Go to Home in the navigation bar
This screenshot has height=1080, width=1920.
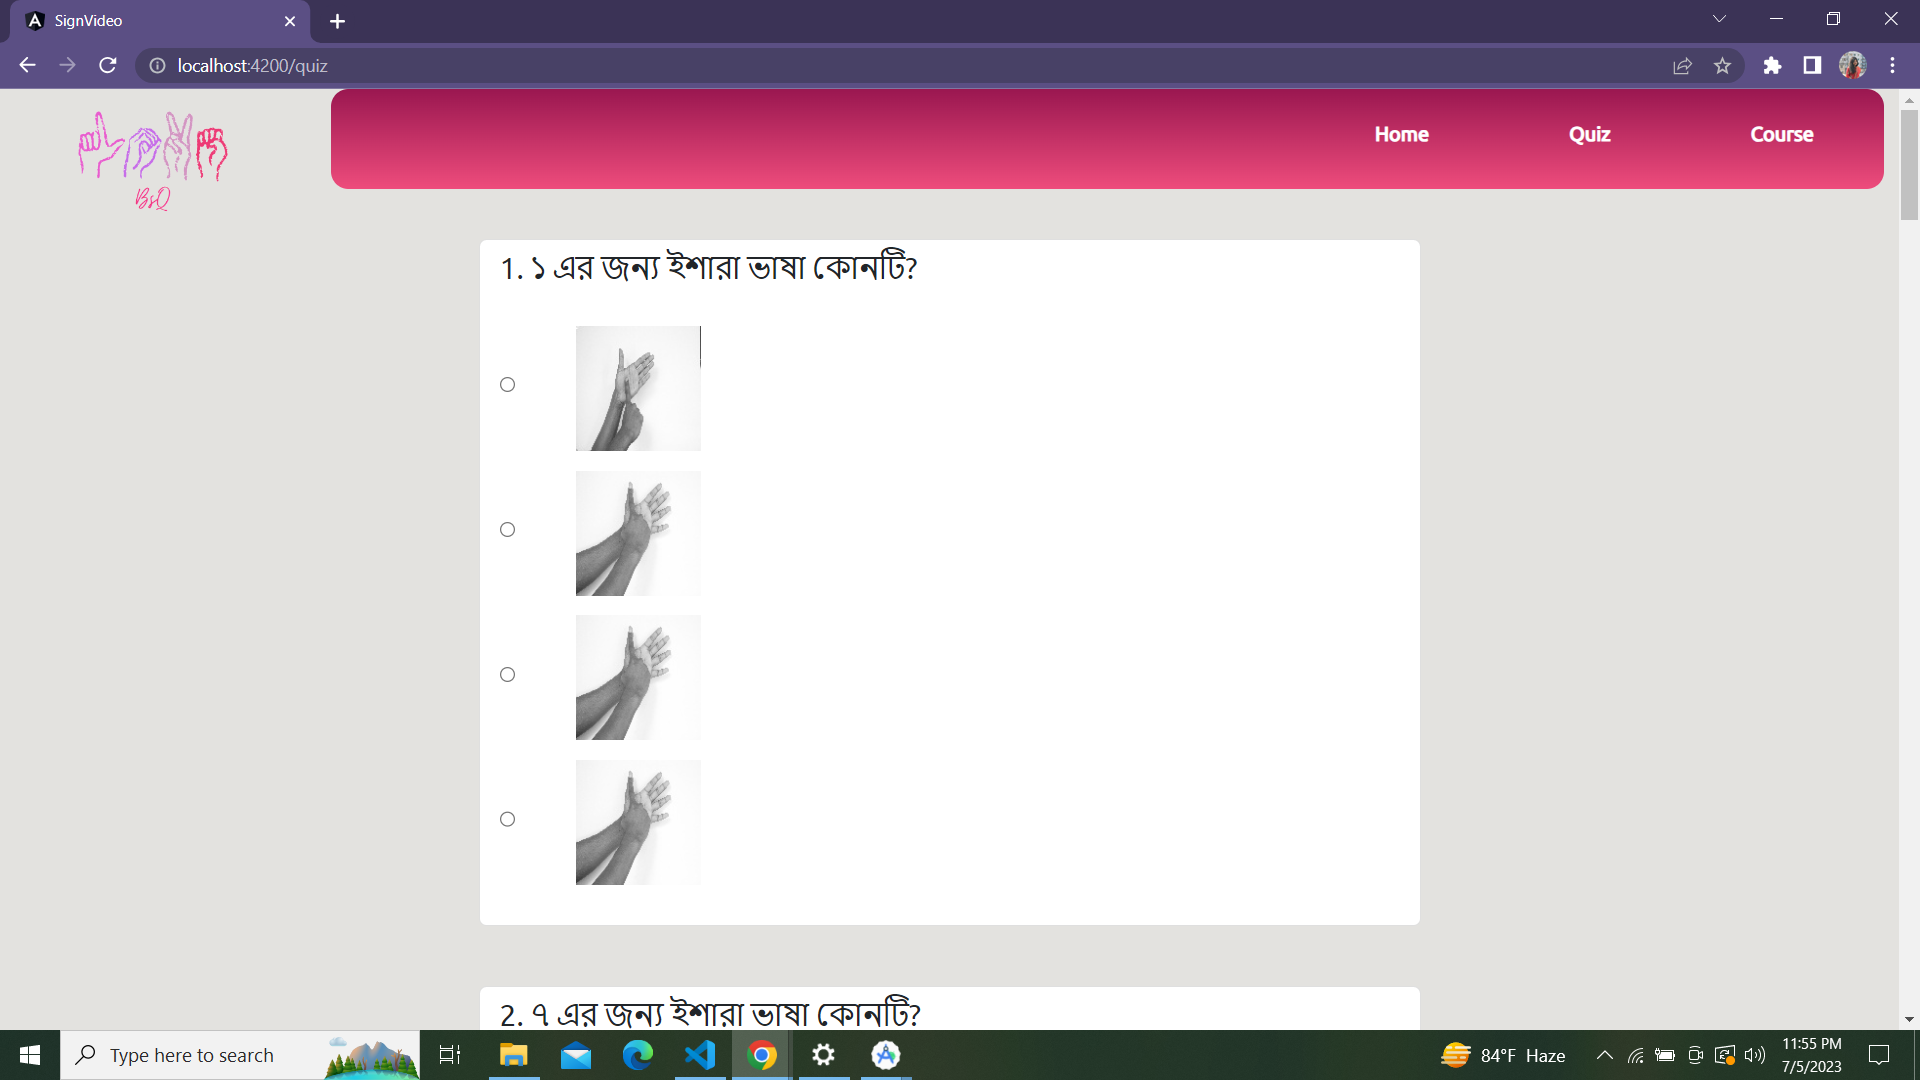pos(1401,134)
